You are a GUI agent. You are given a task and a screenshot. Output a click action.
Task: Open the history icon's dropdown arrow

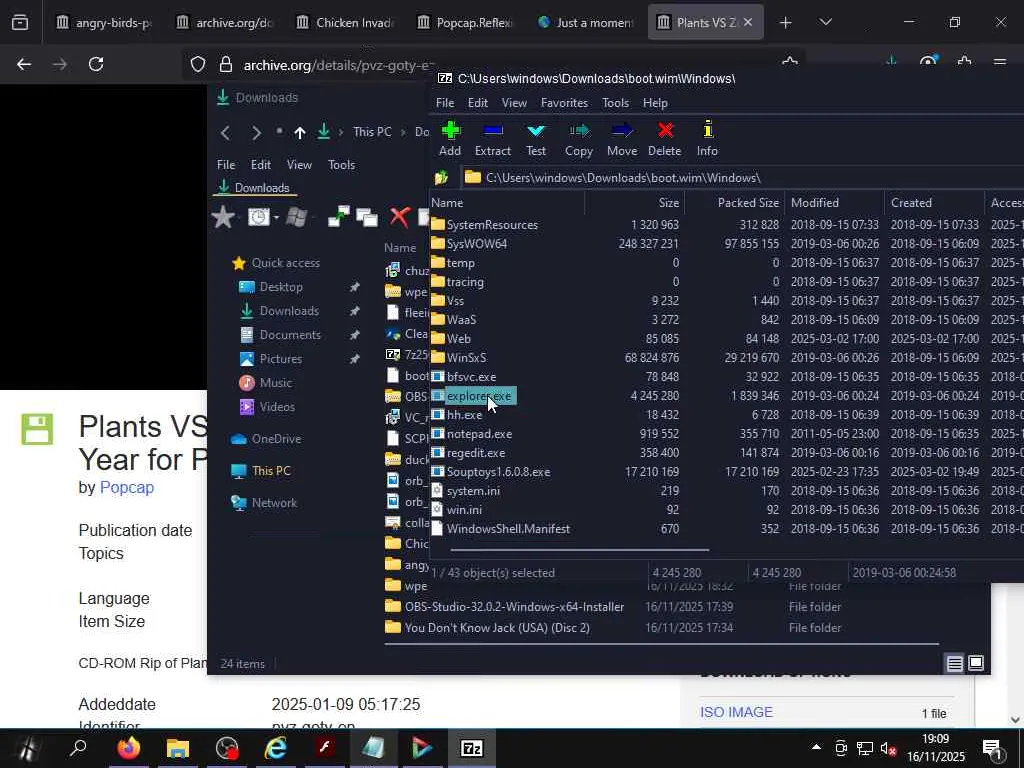click(276, 217)
